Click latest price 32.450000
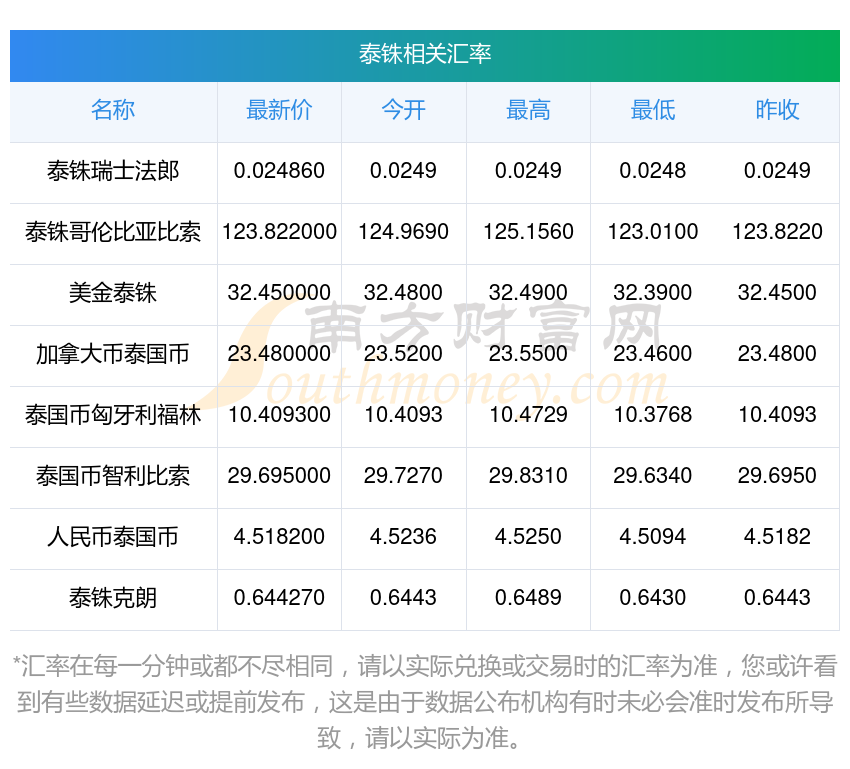Viewport: 850px width, 769px height. coord(279,293)
